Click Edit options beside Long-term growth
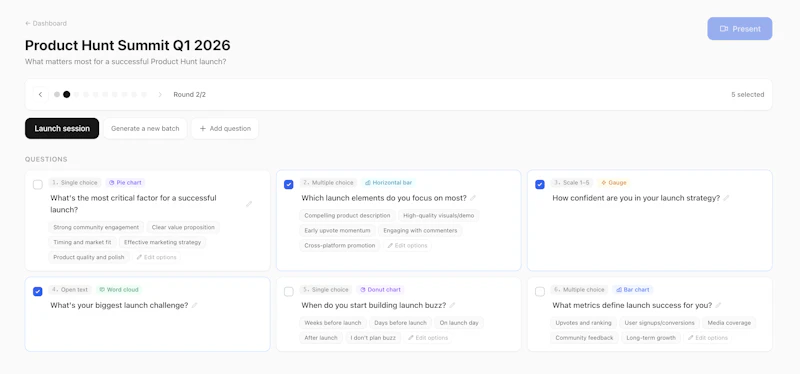Image resolution: width=800 pixels, height=374 pixels. tap(707, 338)
